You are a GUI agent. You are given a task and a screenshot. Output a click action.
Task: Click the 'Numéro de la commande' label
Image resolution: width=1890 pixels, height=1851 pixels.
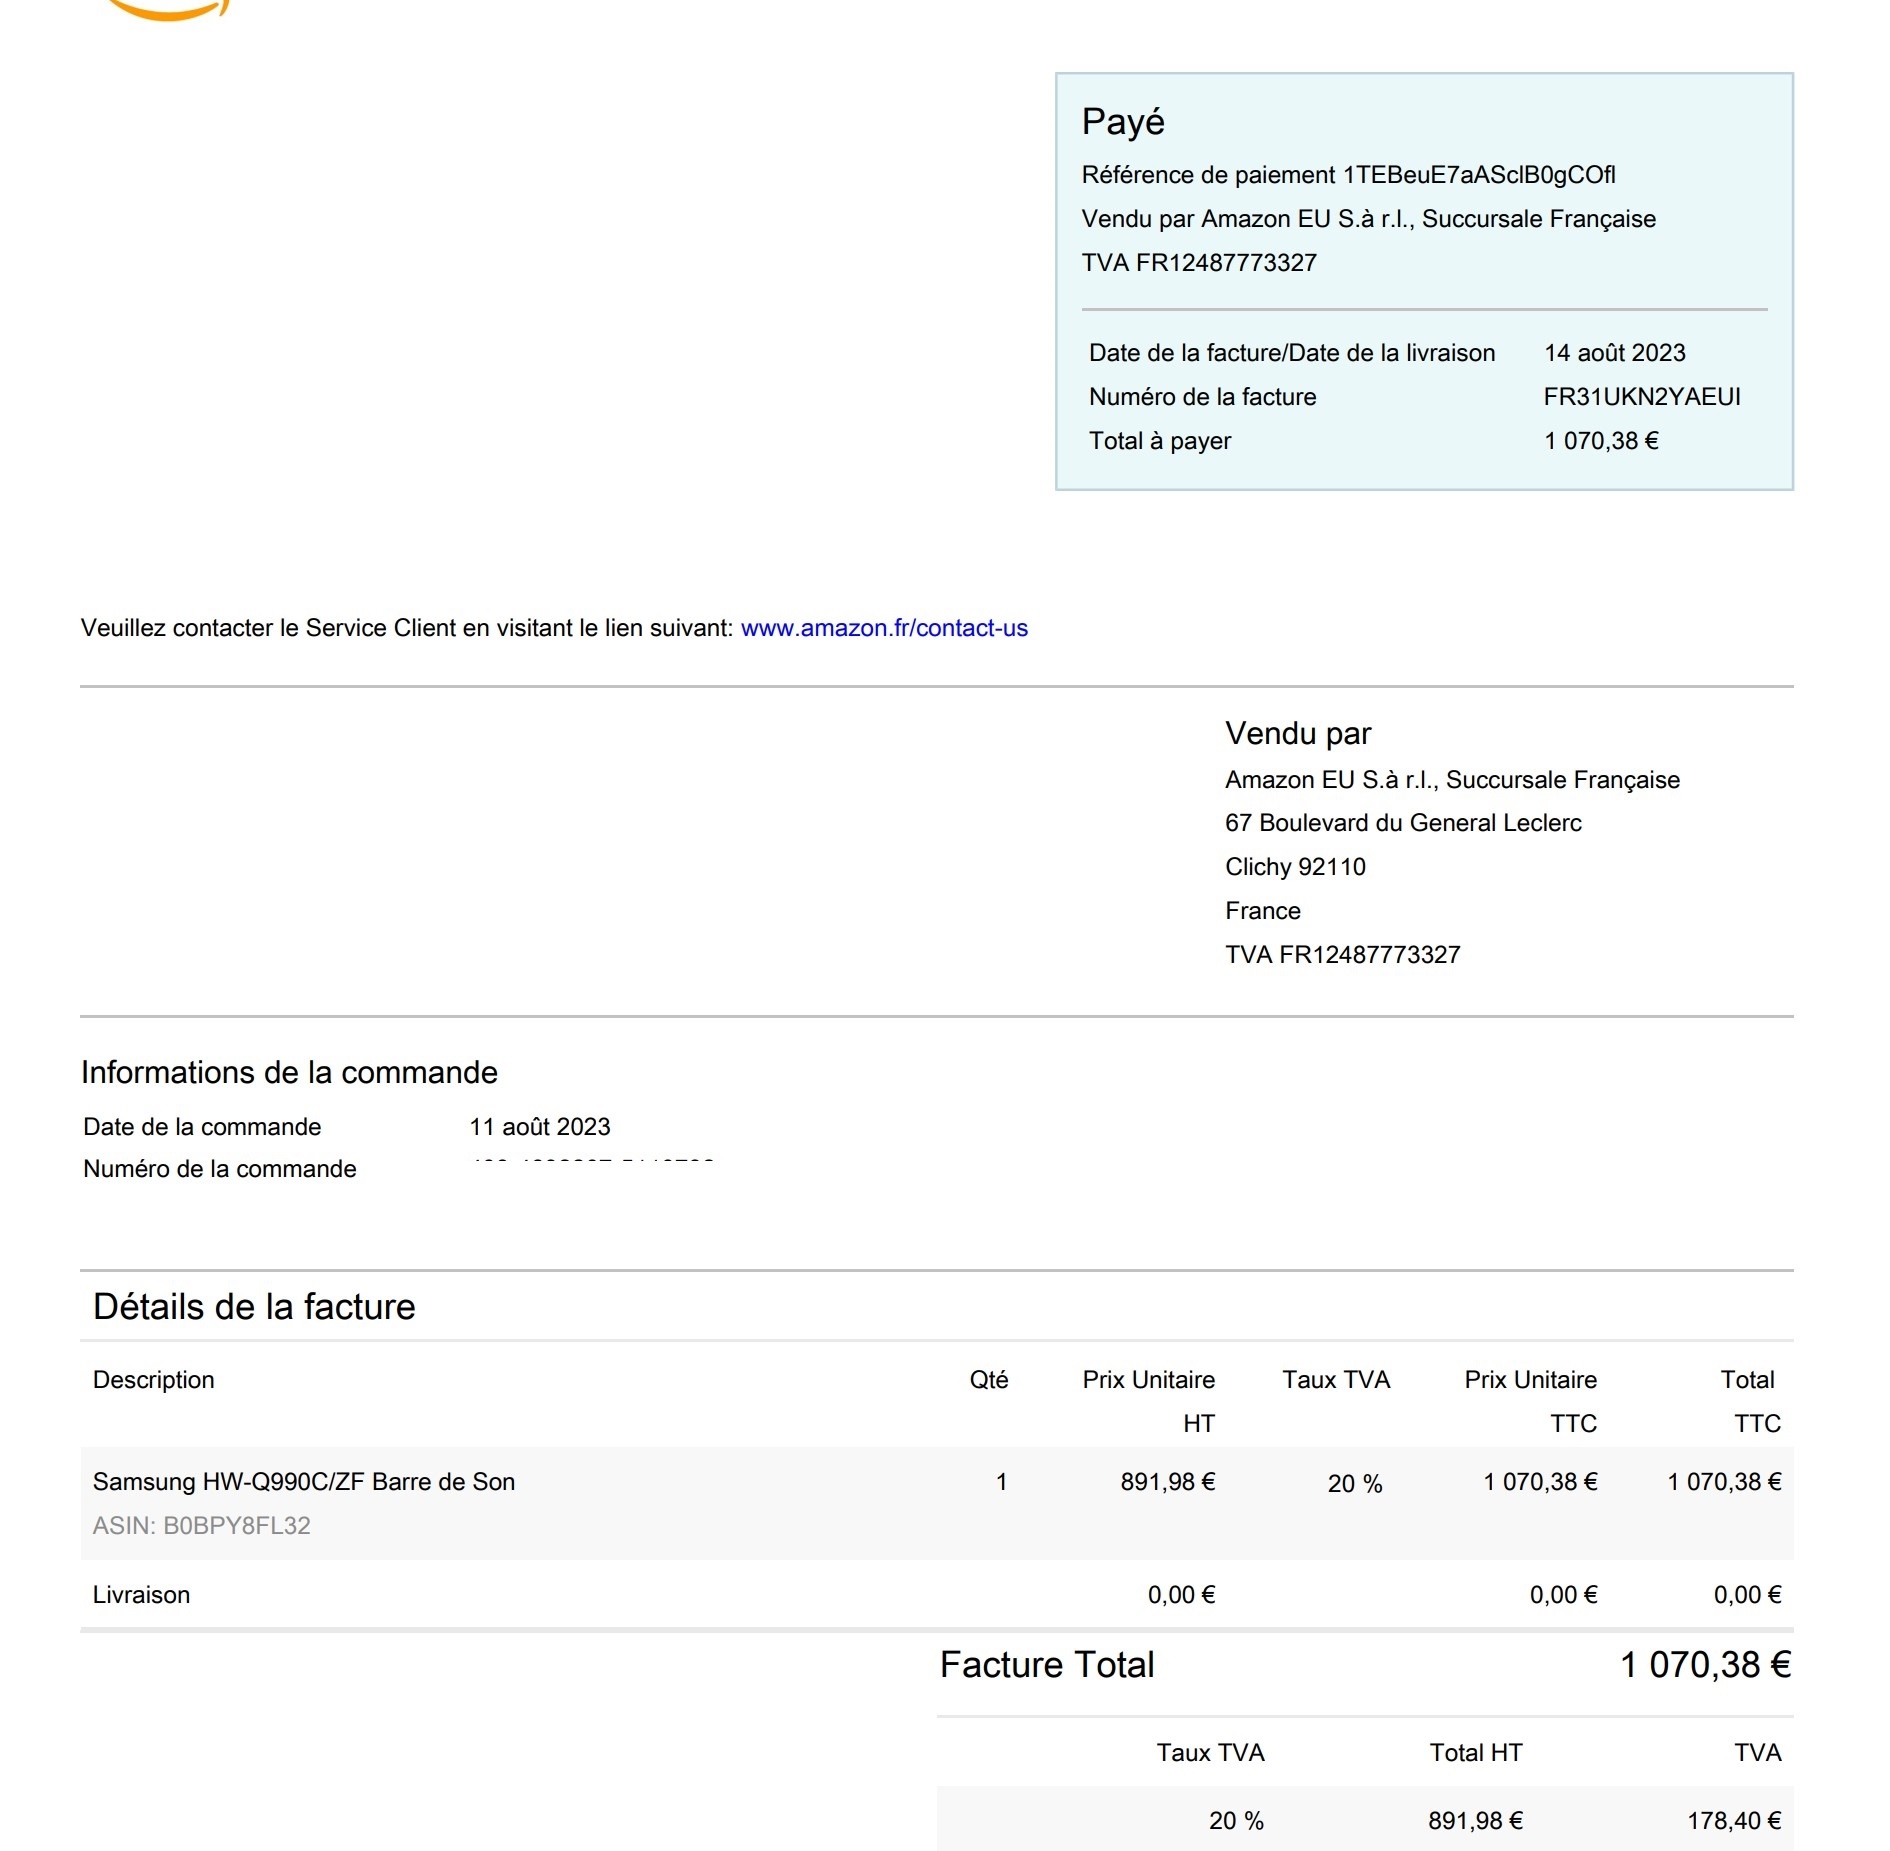(220, 1169)
